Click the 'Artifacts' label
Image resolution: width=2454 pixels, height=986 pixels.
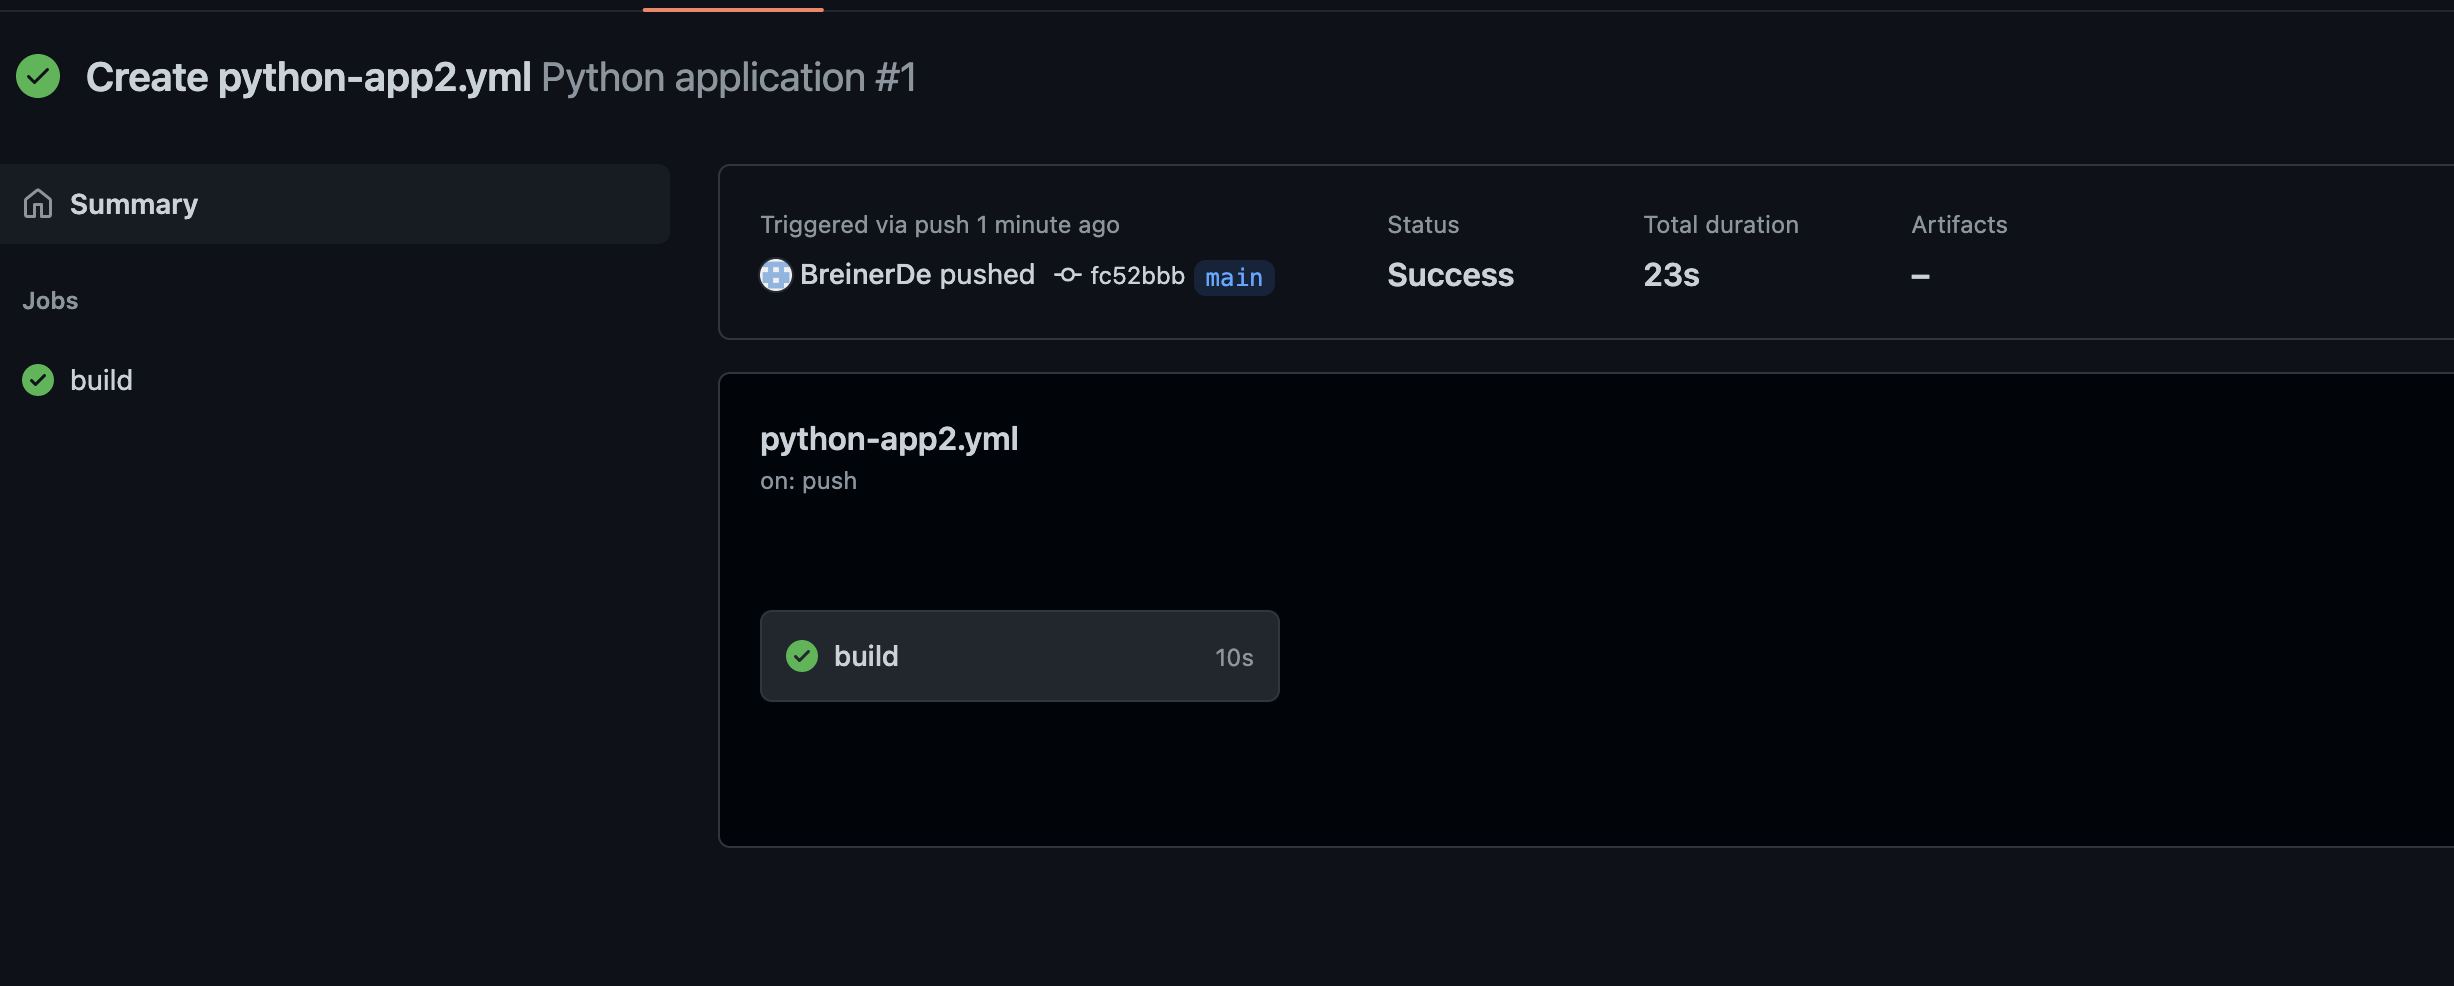1959,225
